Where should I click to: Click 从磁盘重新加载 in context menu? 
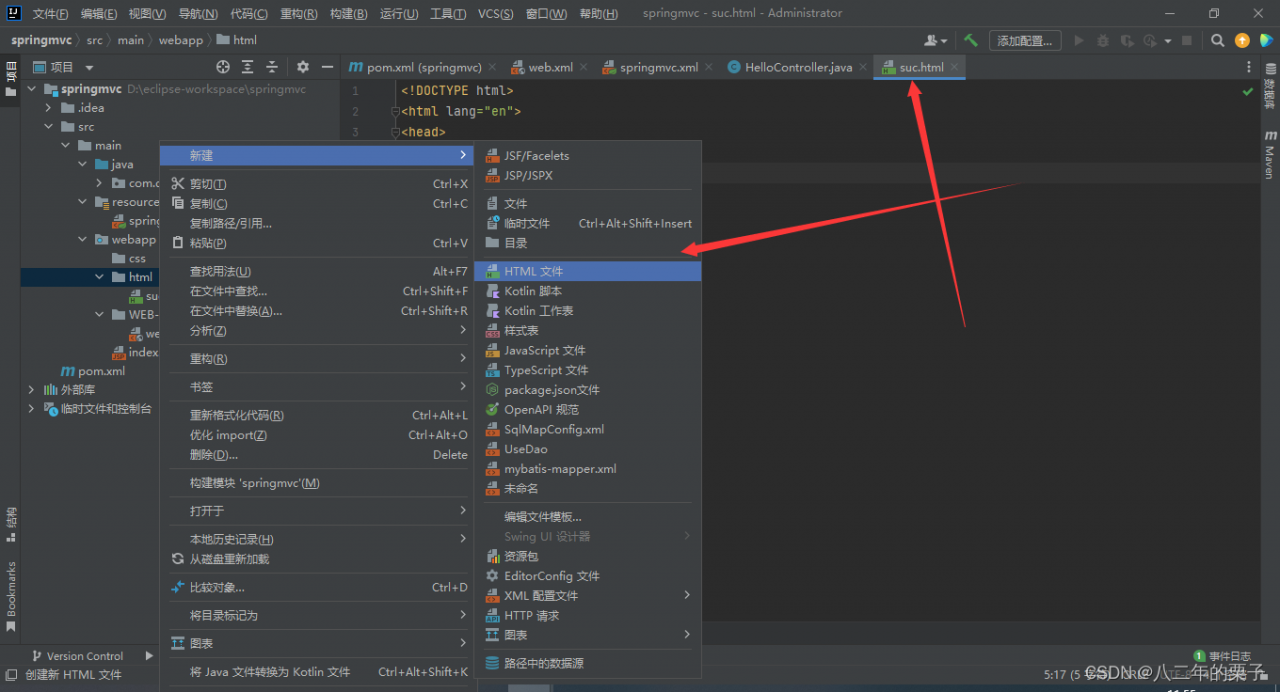click(x=317, y=559)
